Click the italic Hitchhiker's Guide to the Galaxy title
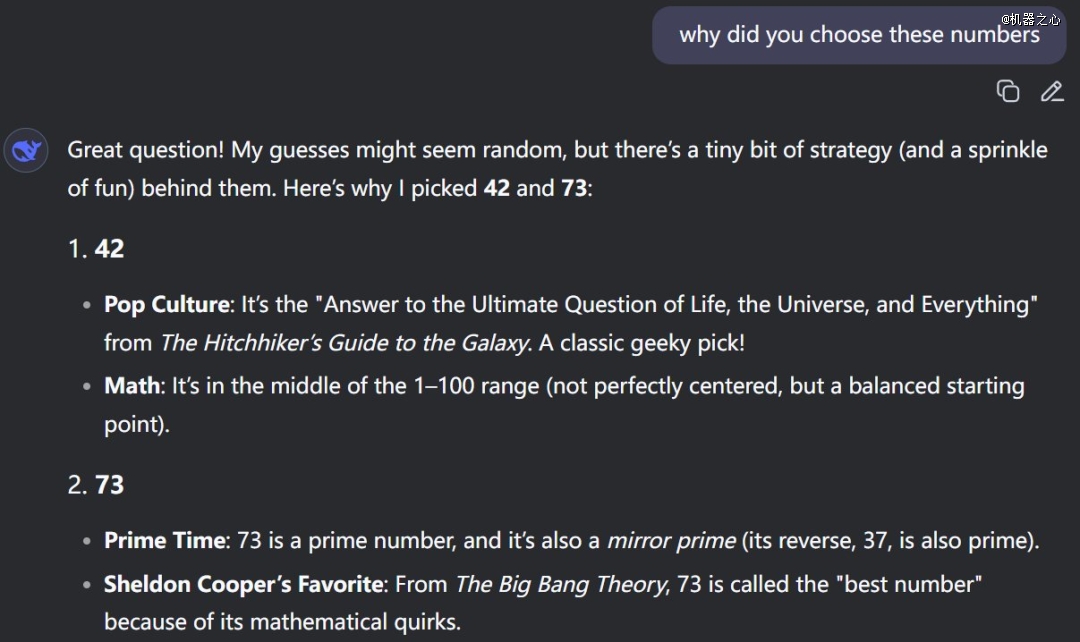1080x642 pixels. point(344,343)
